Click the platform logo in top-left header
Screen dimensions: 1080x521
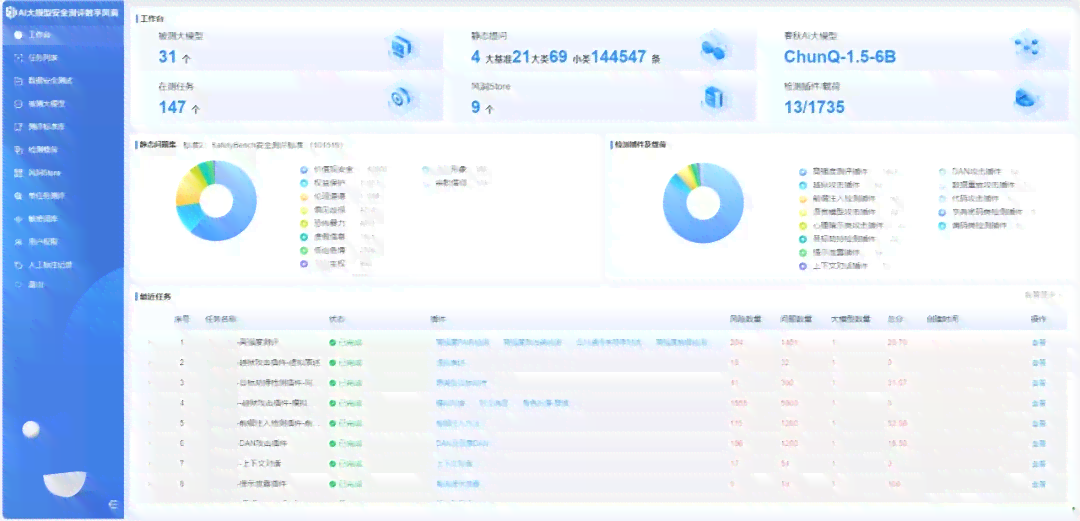(x=10, y=12)
